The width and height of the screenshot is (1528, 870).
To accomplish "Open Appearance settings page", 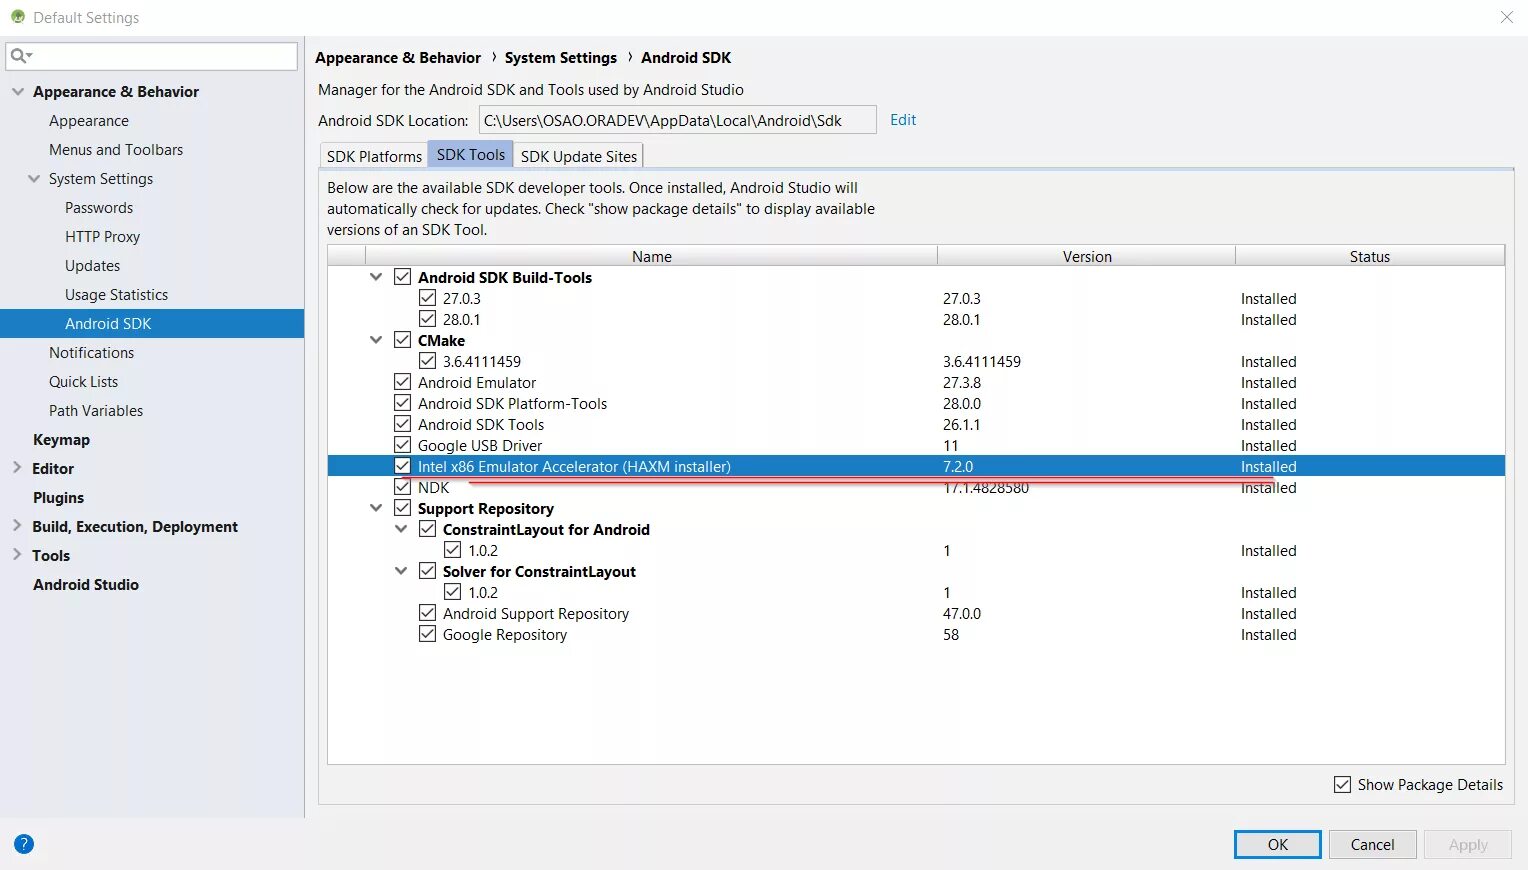I will coord(89,120).
